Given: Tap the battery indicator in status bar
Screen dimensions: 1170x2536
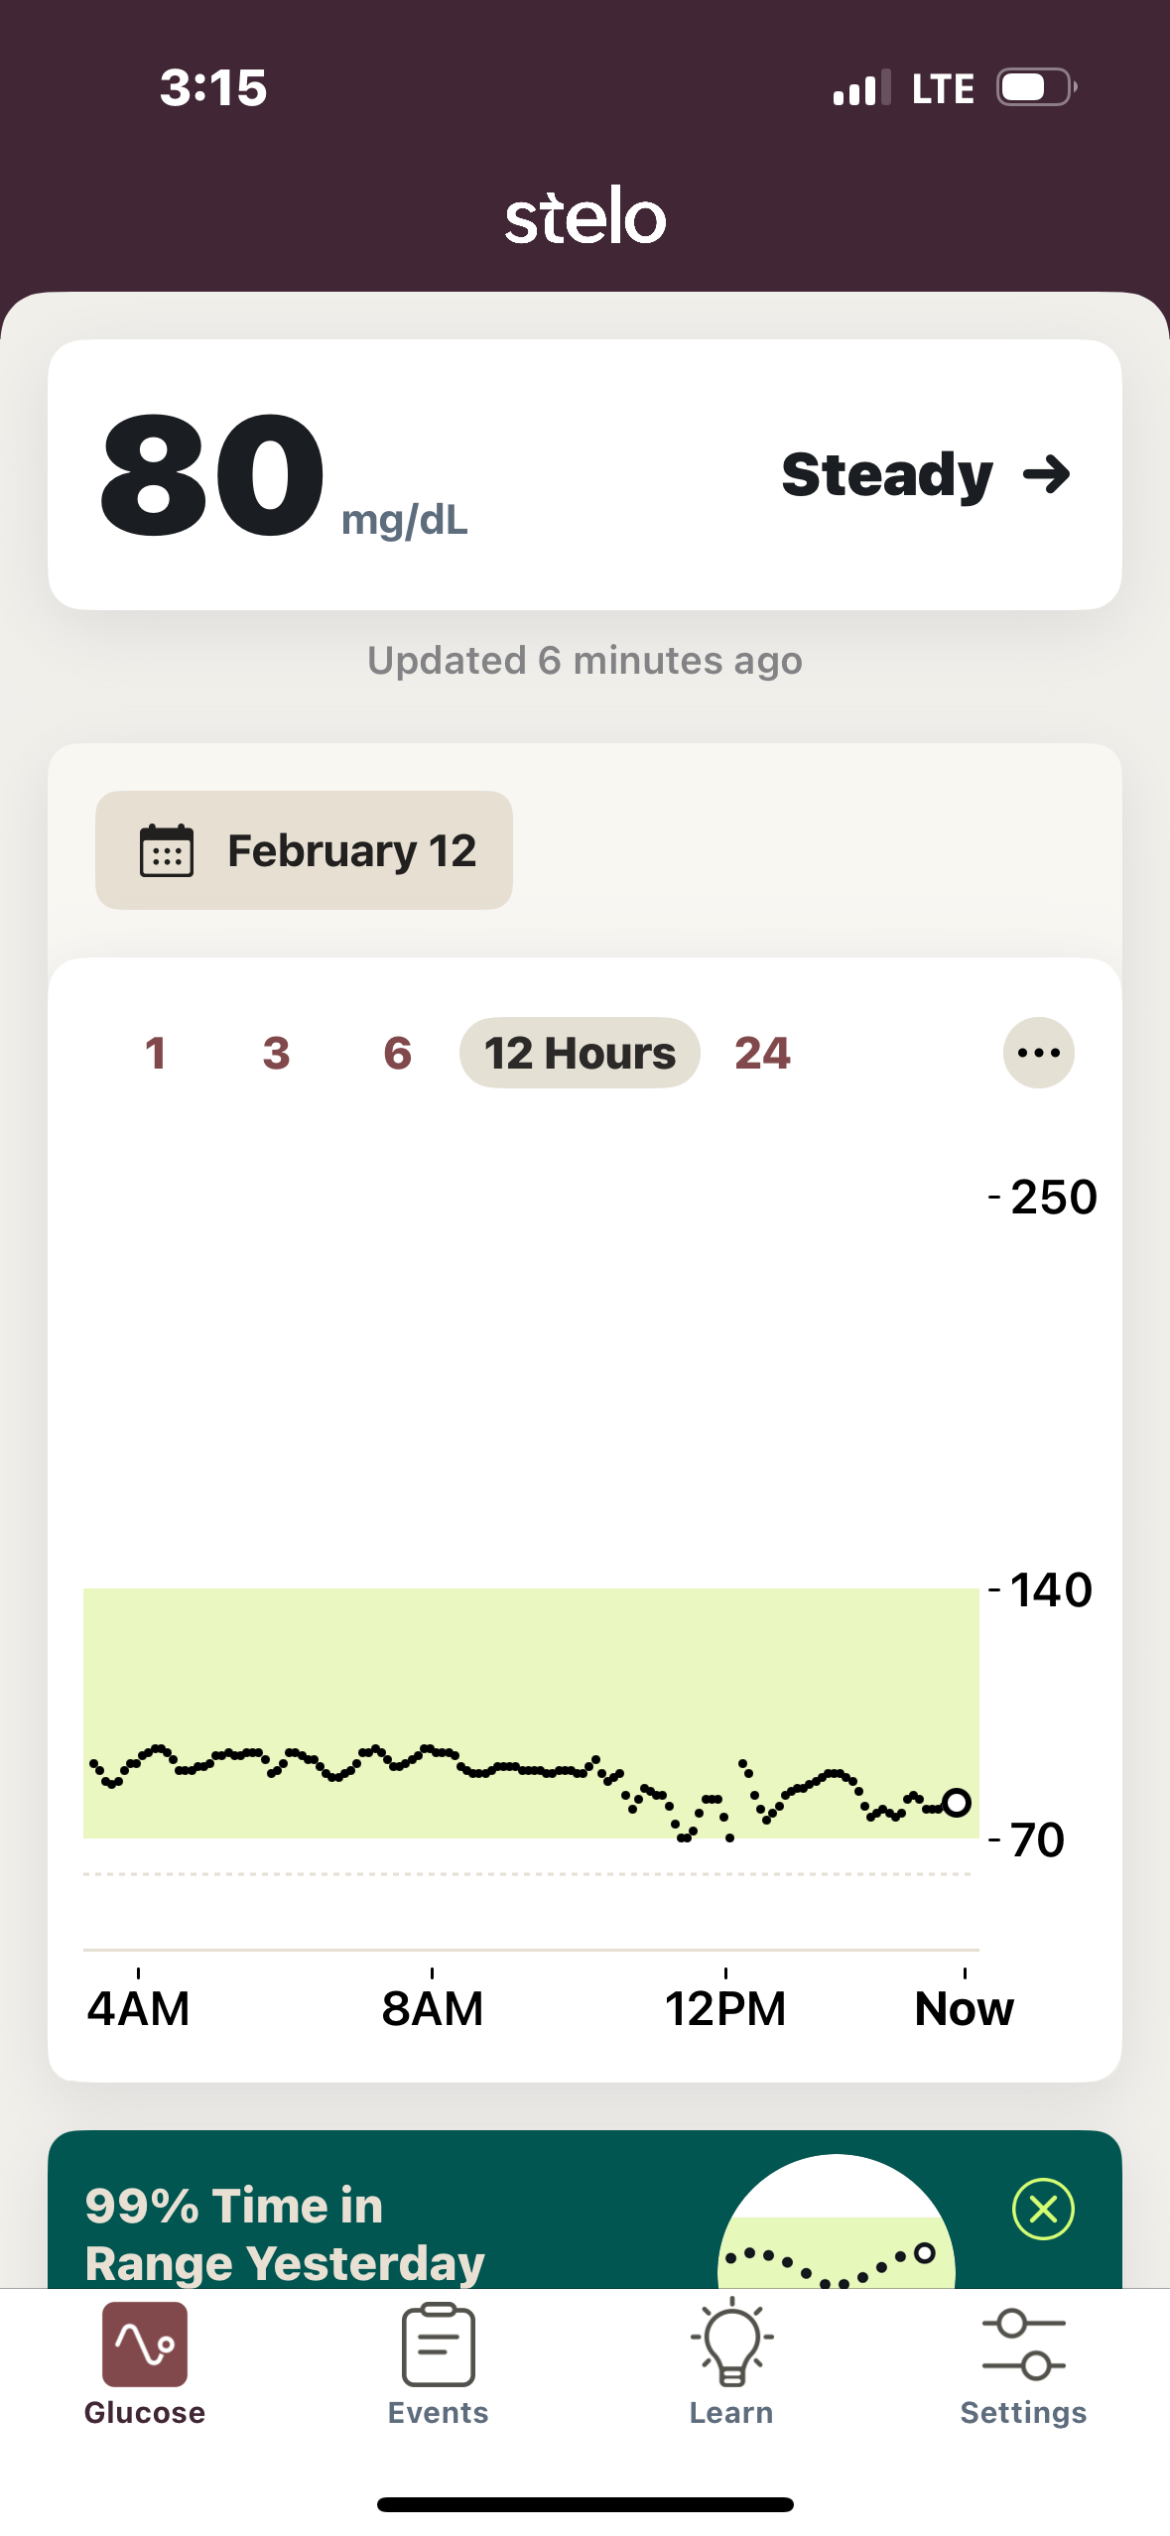Looking at the screenshot, I should click(1035, 87).
